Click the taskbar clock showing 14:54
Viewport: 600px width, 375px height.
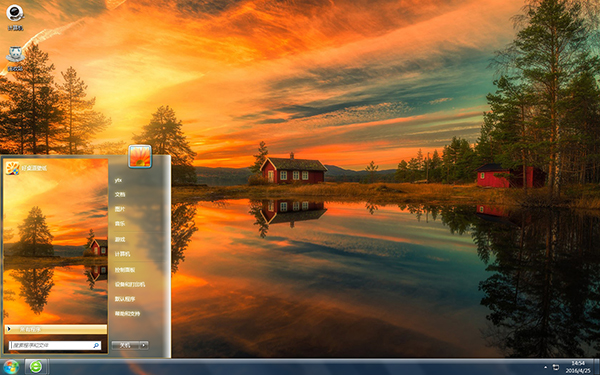pyautogui.click(x=578, y=367)
